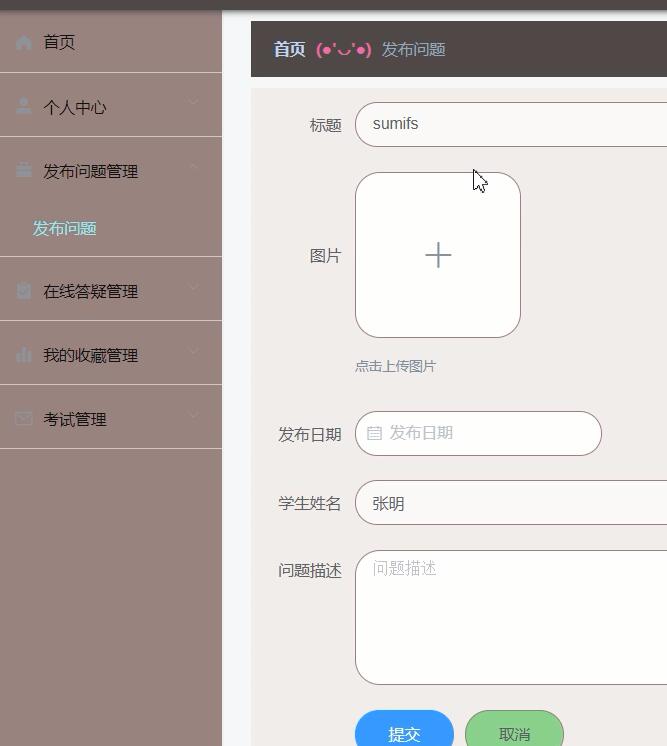Click the 学生姓名 field label

tap(310, 503)
